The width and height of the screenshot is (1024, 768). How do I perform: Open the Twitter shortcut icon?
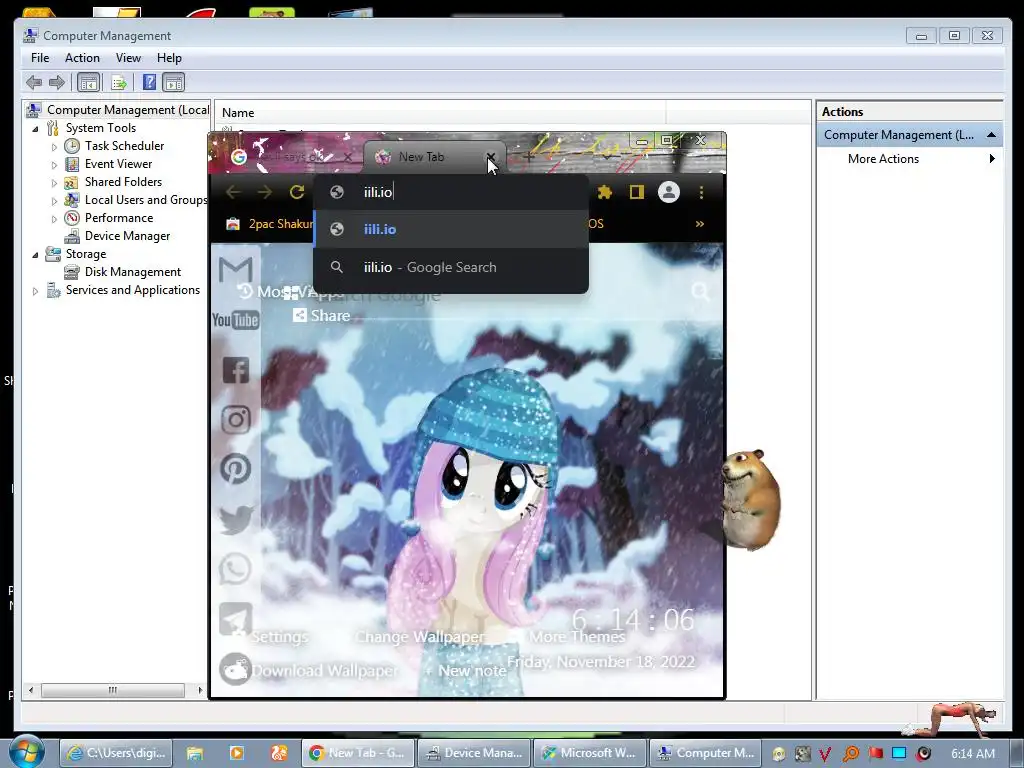pos(236,519)
